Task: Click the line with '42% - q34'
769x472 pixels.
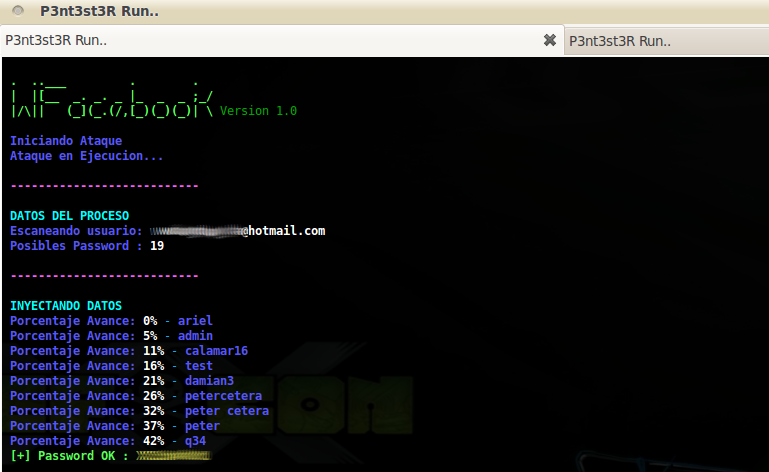Action: tap(108, 441)
